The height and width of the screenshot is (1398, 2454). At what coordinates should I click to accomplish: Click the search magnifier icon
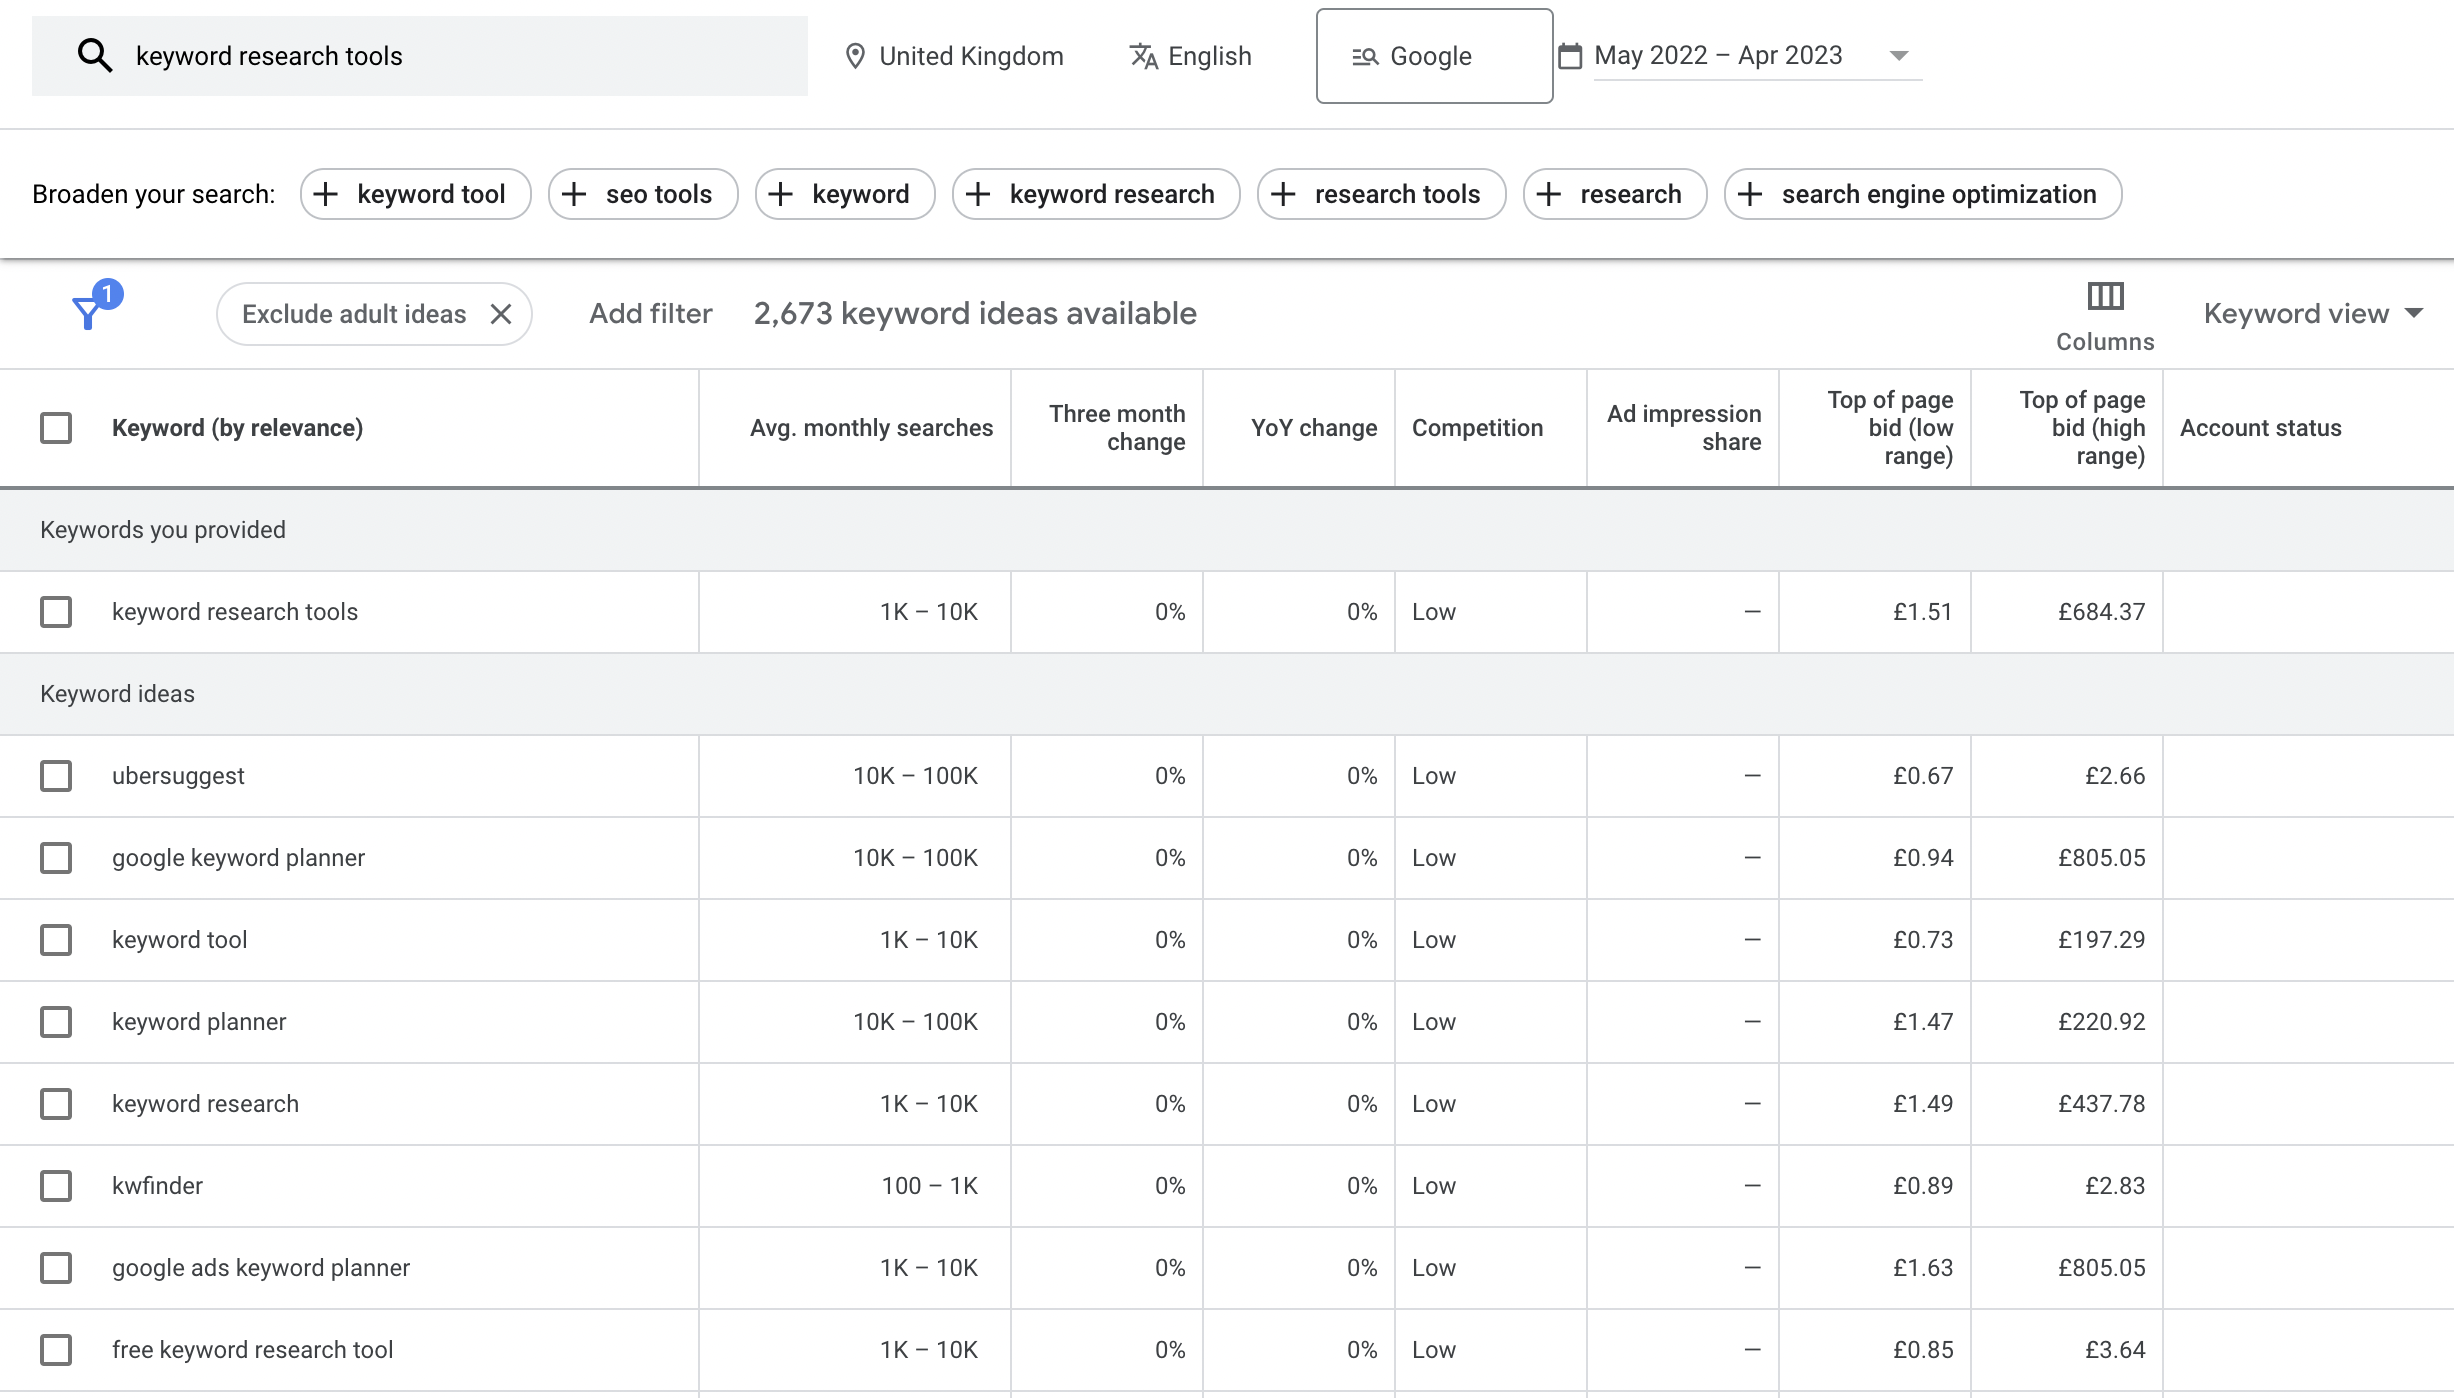click(x=95, y=56)
